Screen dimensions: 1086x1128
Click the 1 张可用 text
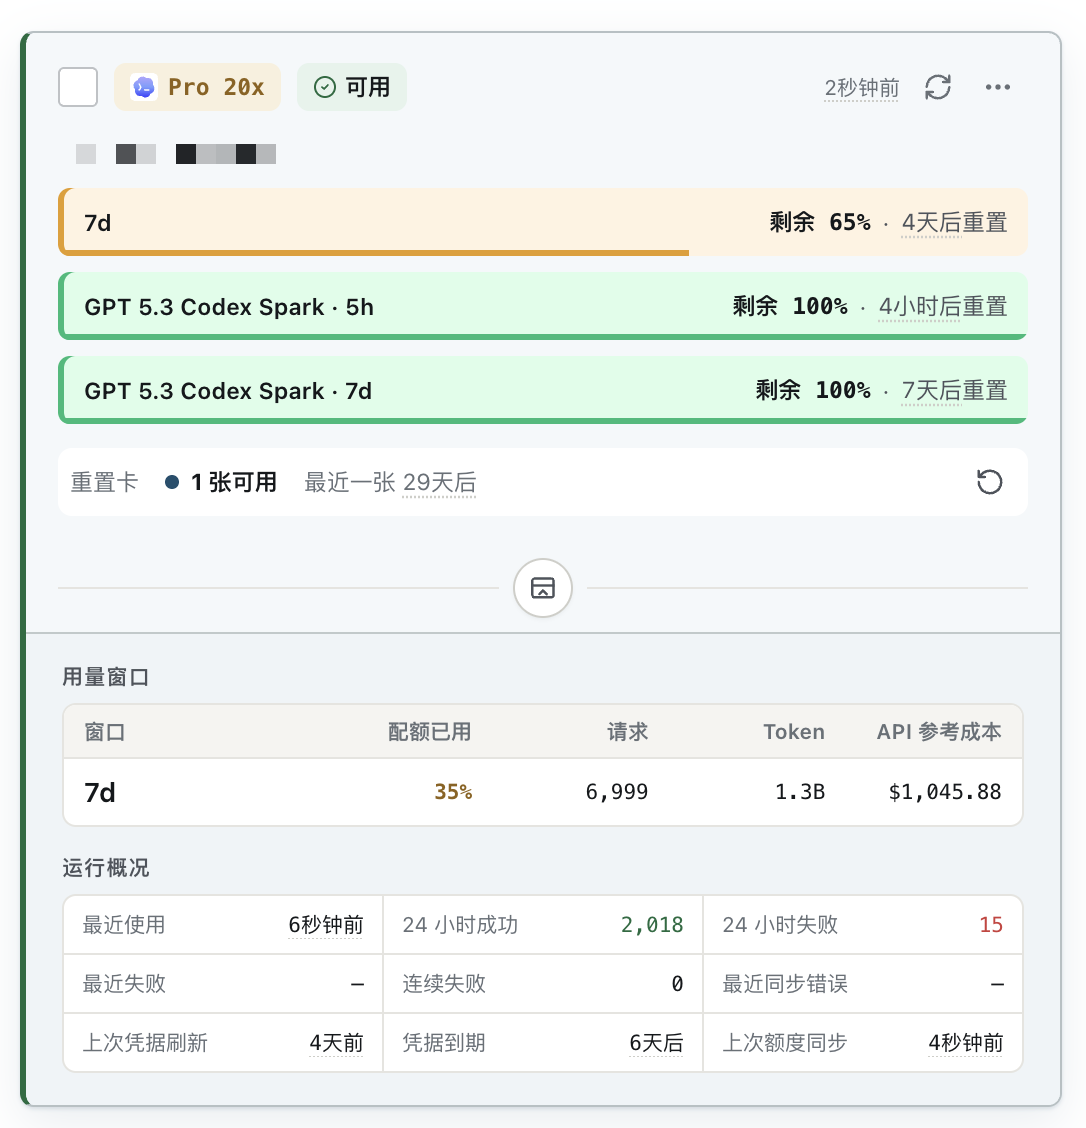(234, 482)
